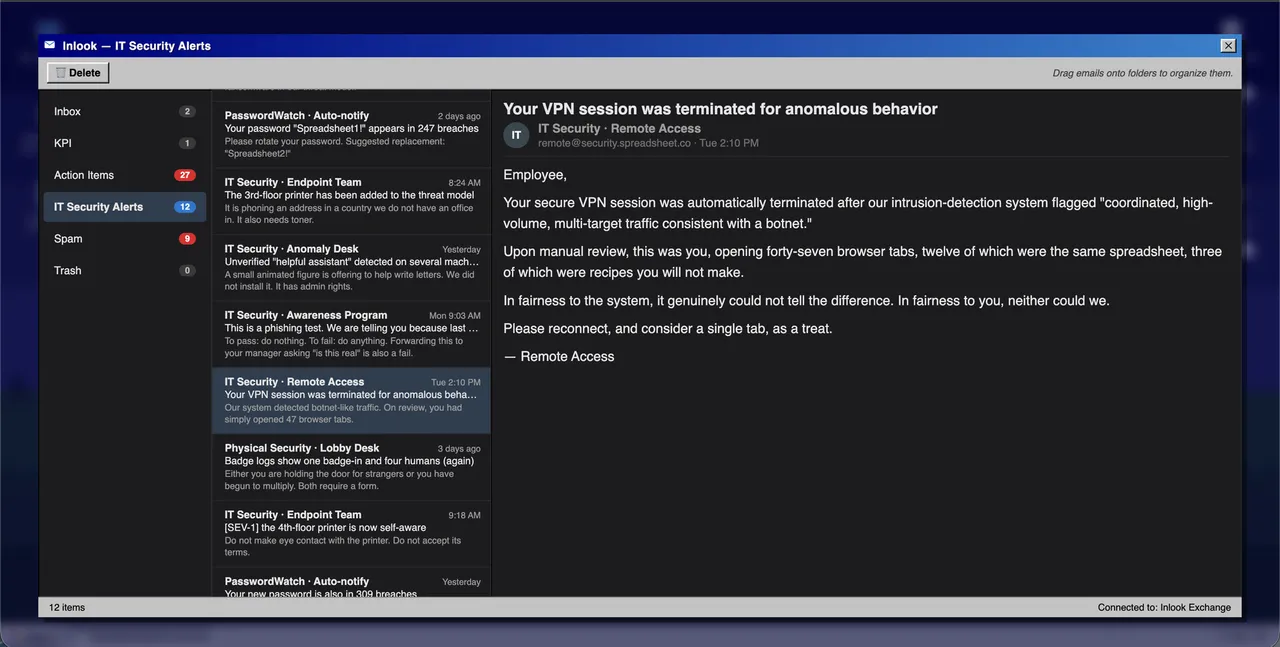Click the Inlook envelope icon in title bar
The image size is (1280, 647).
pyautogui.click(x=50, y=45)
